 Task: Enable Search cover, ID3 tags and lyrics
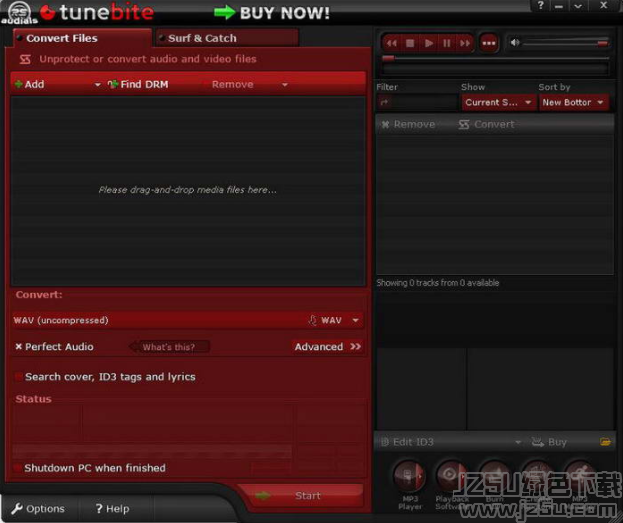[x=105, y=377]
